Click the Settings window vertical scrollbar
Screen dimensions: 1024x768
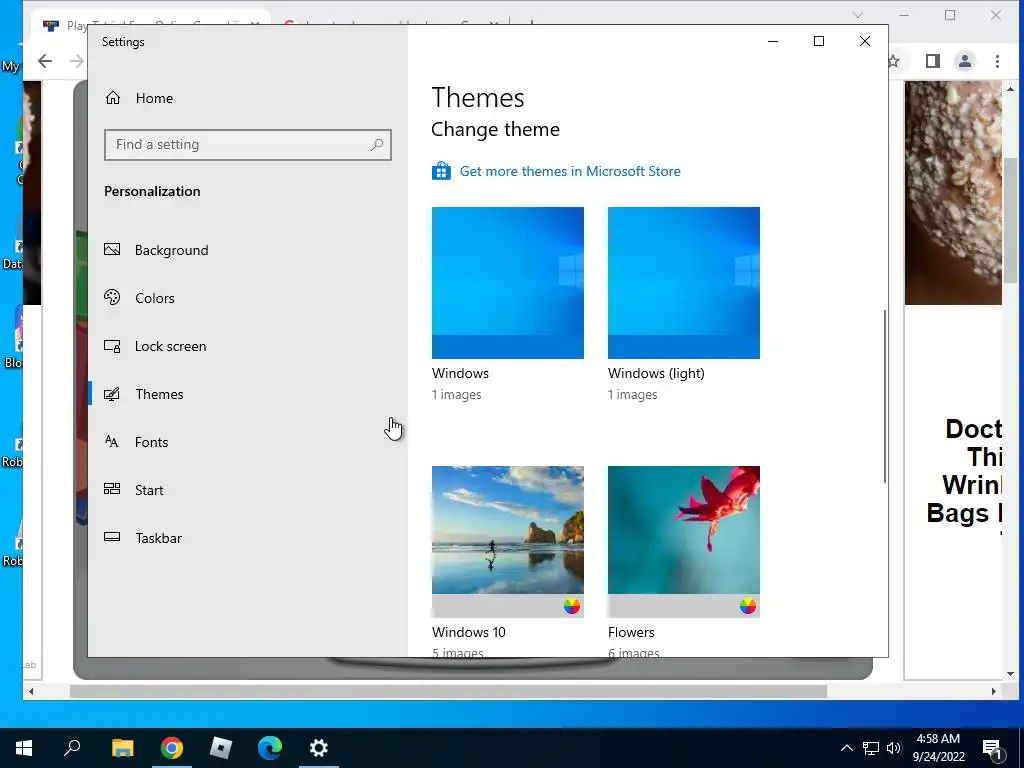click(885, 396)
